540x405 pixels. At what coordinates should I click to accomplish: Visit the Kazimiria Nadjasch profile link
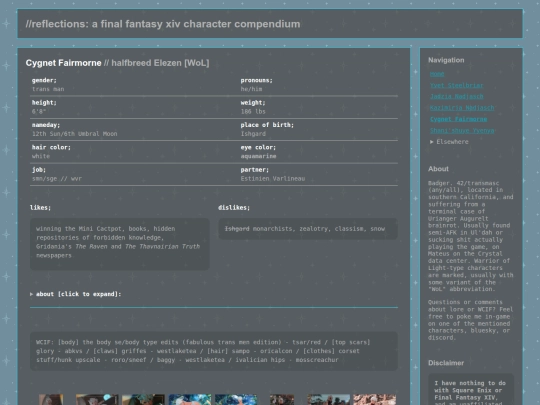click(x=462, y=108)
